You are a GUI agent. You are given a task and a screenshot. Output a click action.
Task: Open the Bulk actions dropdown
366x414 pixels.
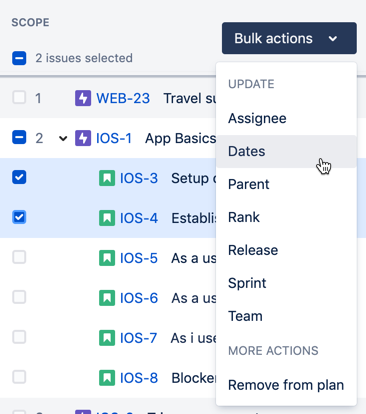tap(289, 38)
